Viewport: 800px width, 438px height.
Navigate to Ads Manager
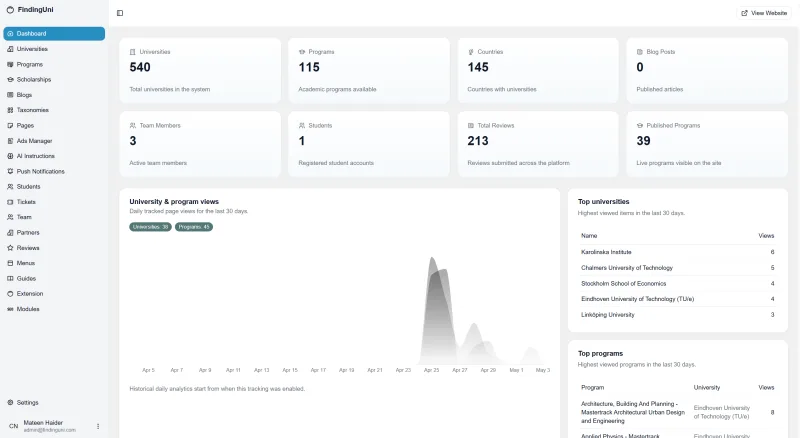pyautogui.click(x=54, y=141)
